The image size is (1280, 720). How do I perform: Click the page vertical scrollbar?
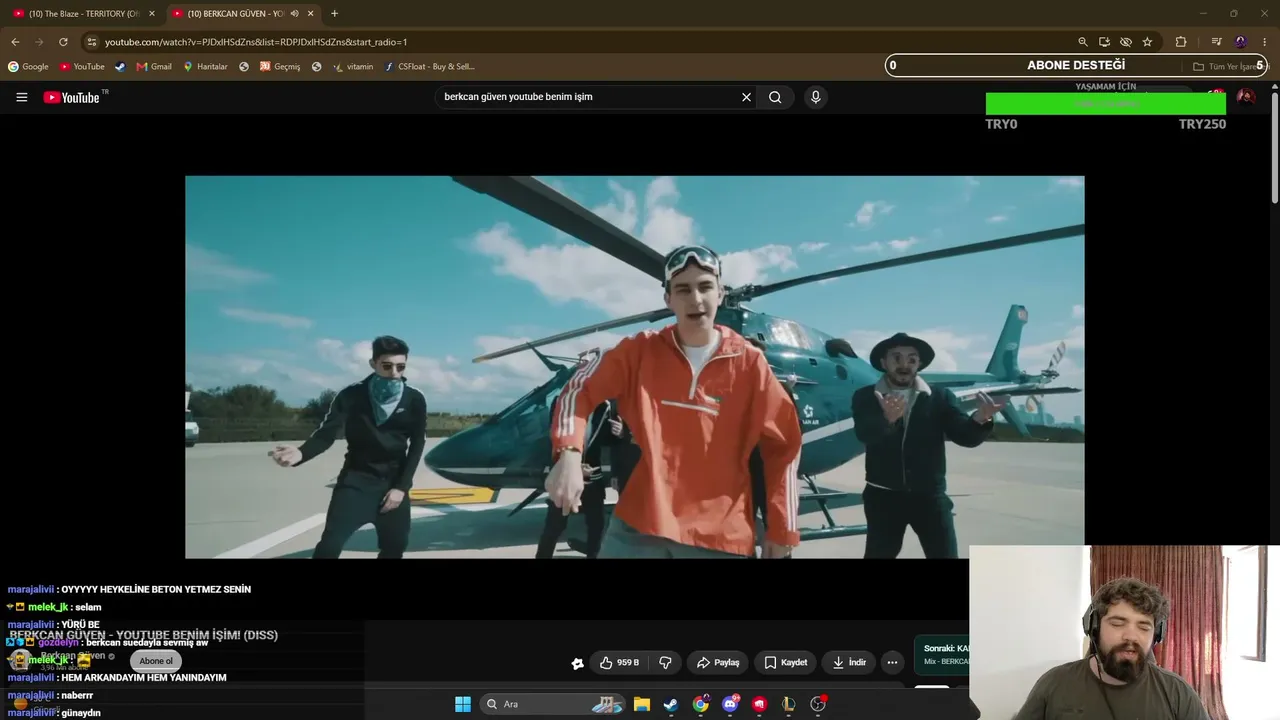click(x=1275, y=147)
